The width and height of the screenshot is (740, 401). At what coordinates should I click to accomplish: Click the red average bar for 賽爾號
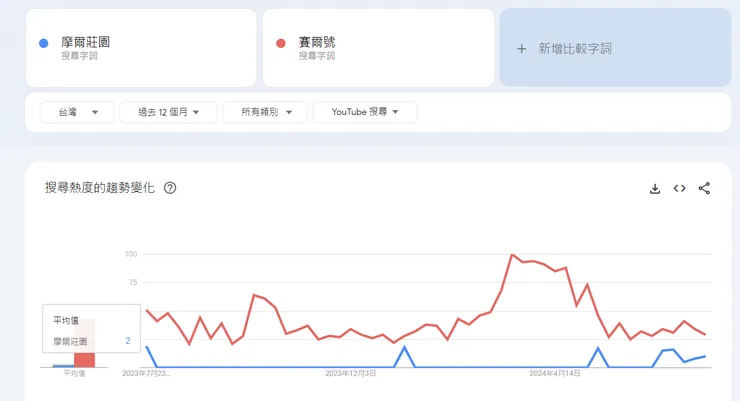84,359
